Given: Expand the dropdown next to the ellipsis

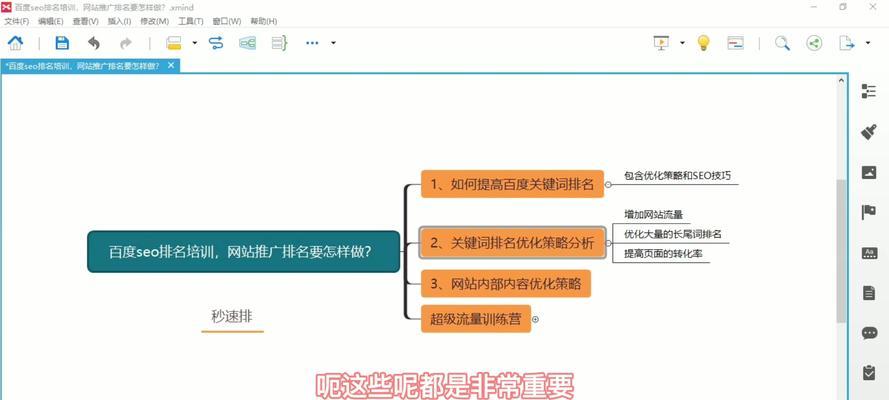Looking at the screenshot, I should (x=333, y=42).
